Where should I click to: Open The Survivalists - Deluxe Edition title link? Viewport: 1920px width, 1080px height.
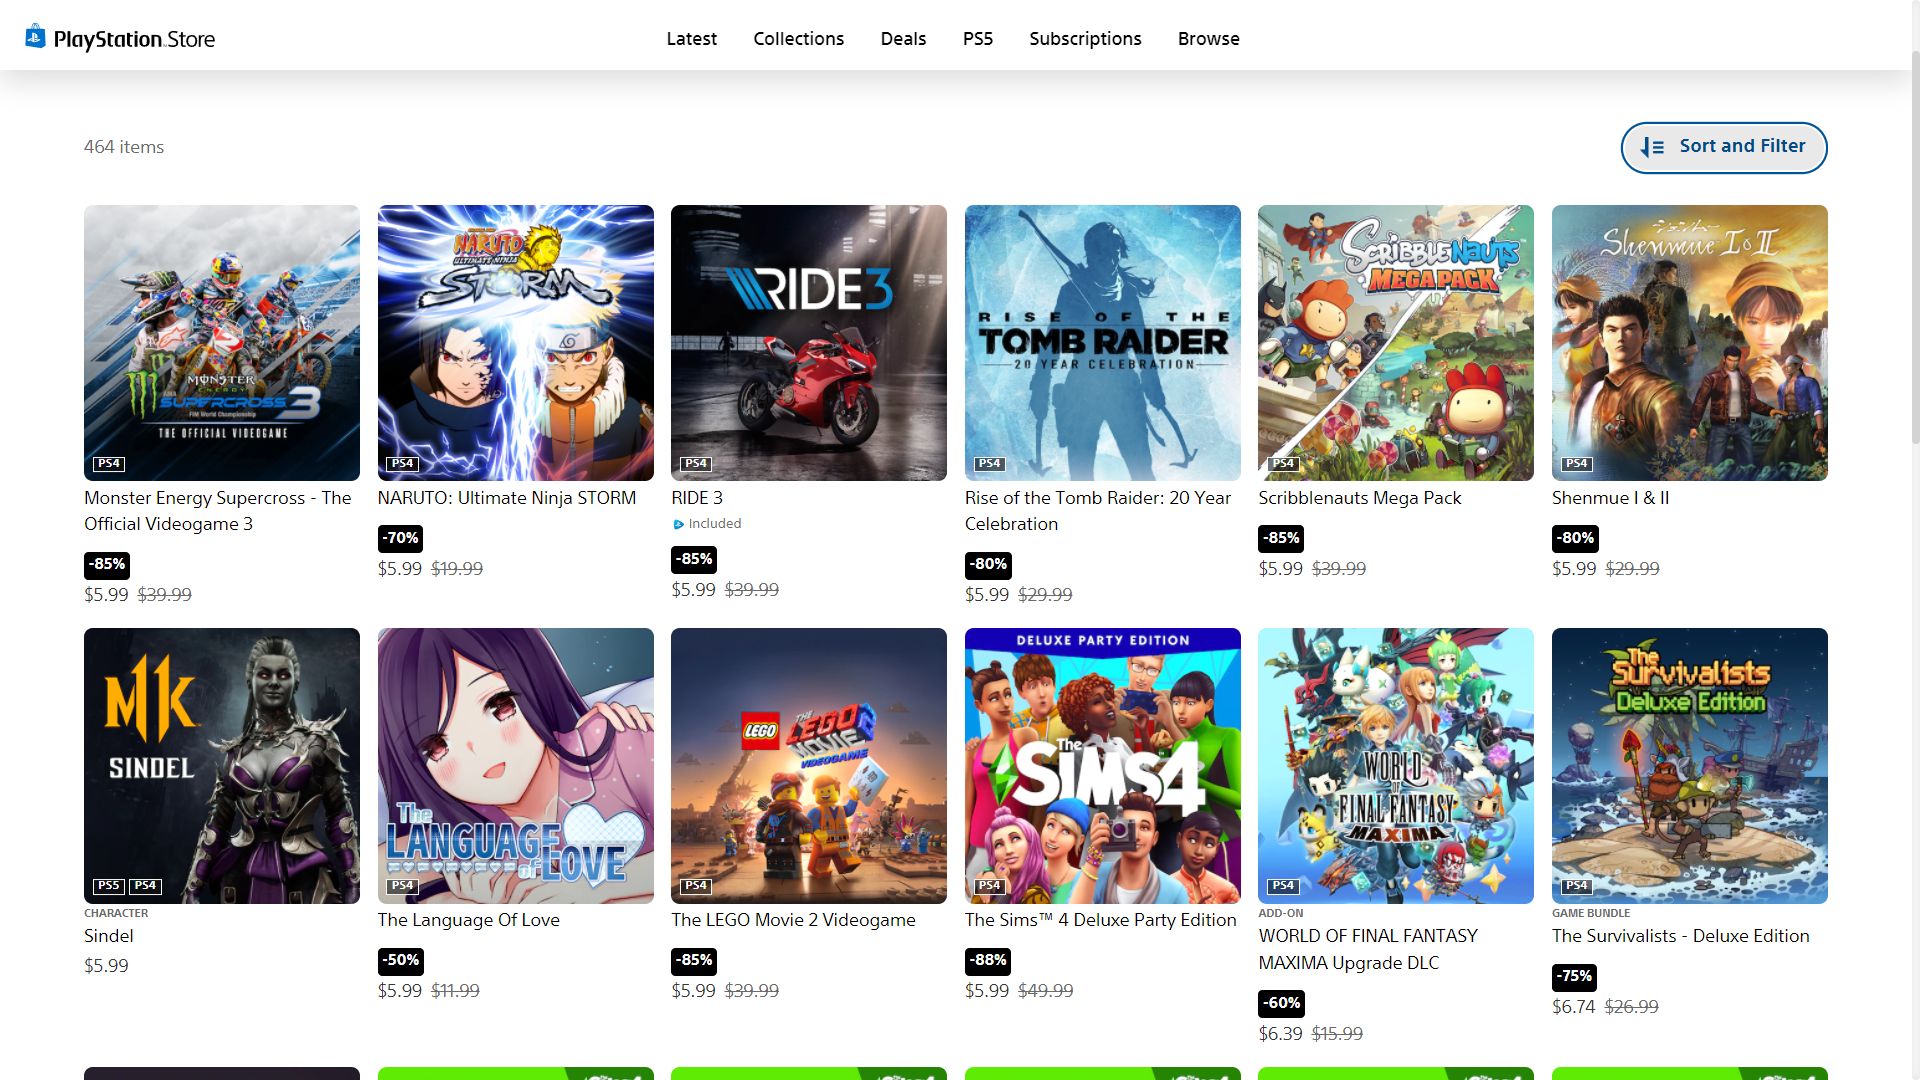click(x=1680, y=936)
